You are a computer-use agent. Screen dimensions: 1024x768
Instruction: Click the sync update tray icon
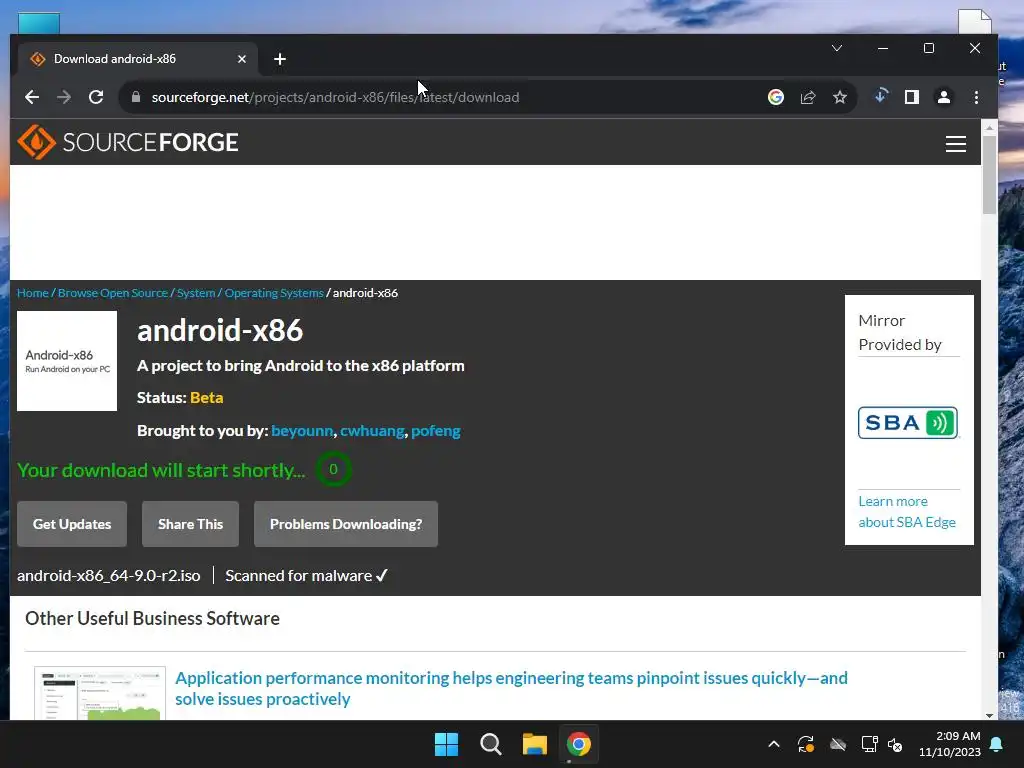[x=806, y=744]
